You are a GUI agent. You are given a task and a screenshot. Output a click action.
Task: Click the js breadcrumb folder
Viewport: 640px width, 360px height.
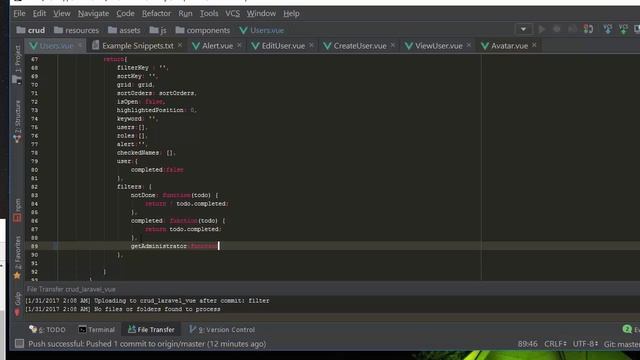click(158, 30)
